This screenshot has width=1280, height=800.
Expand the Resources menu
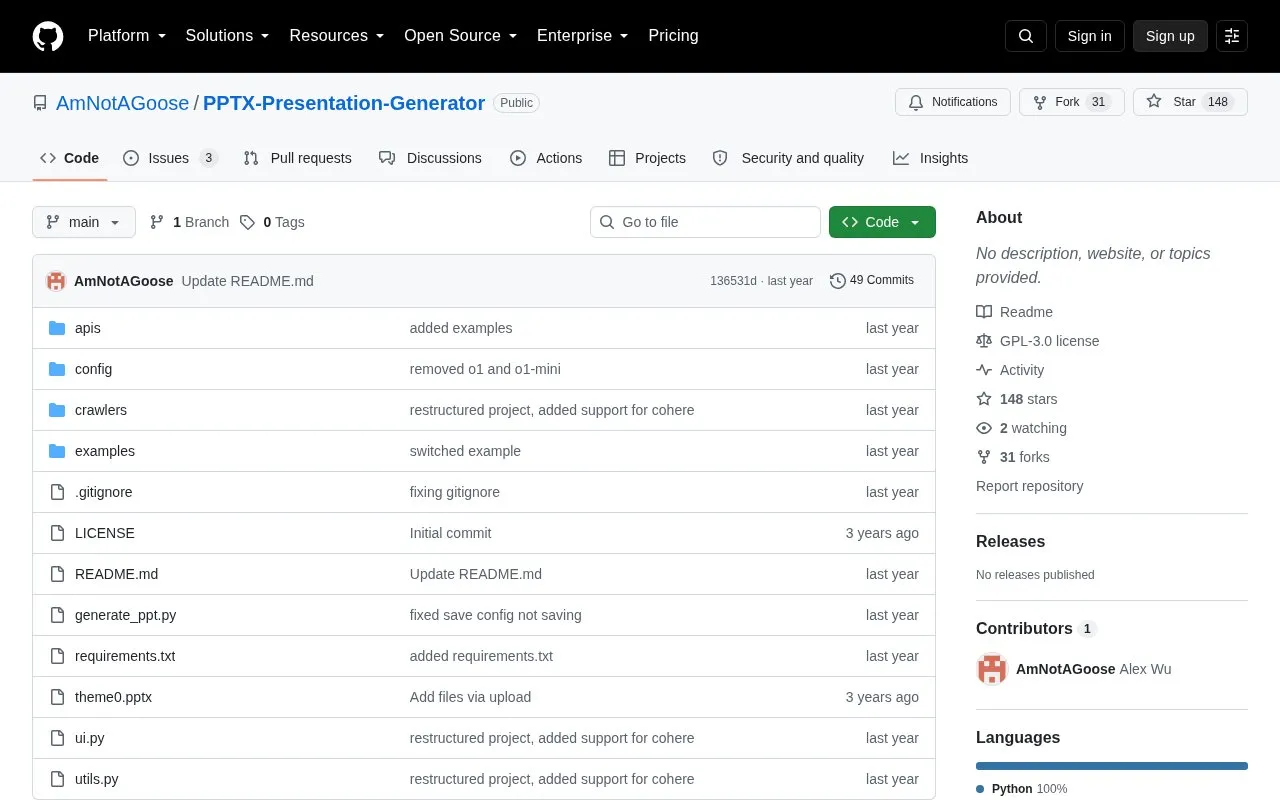(x=337, y=36)
